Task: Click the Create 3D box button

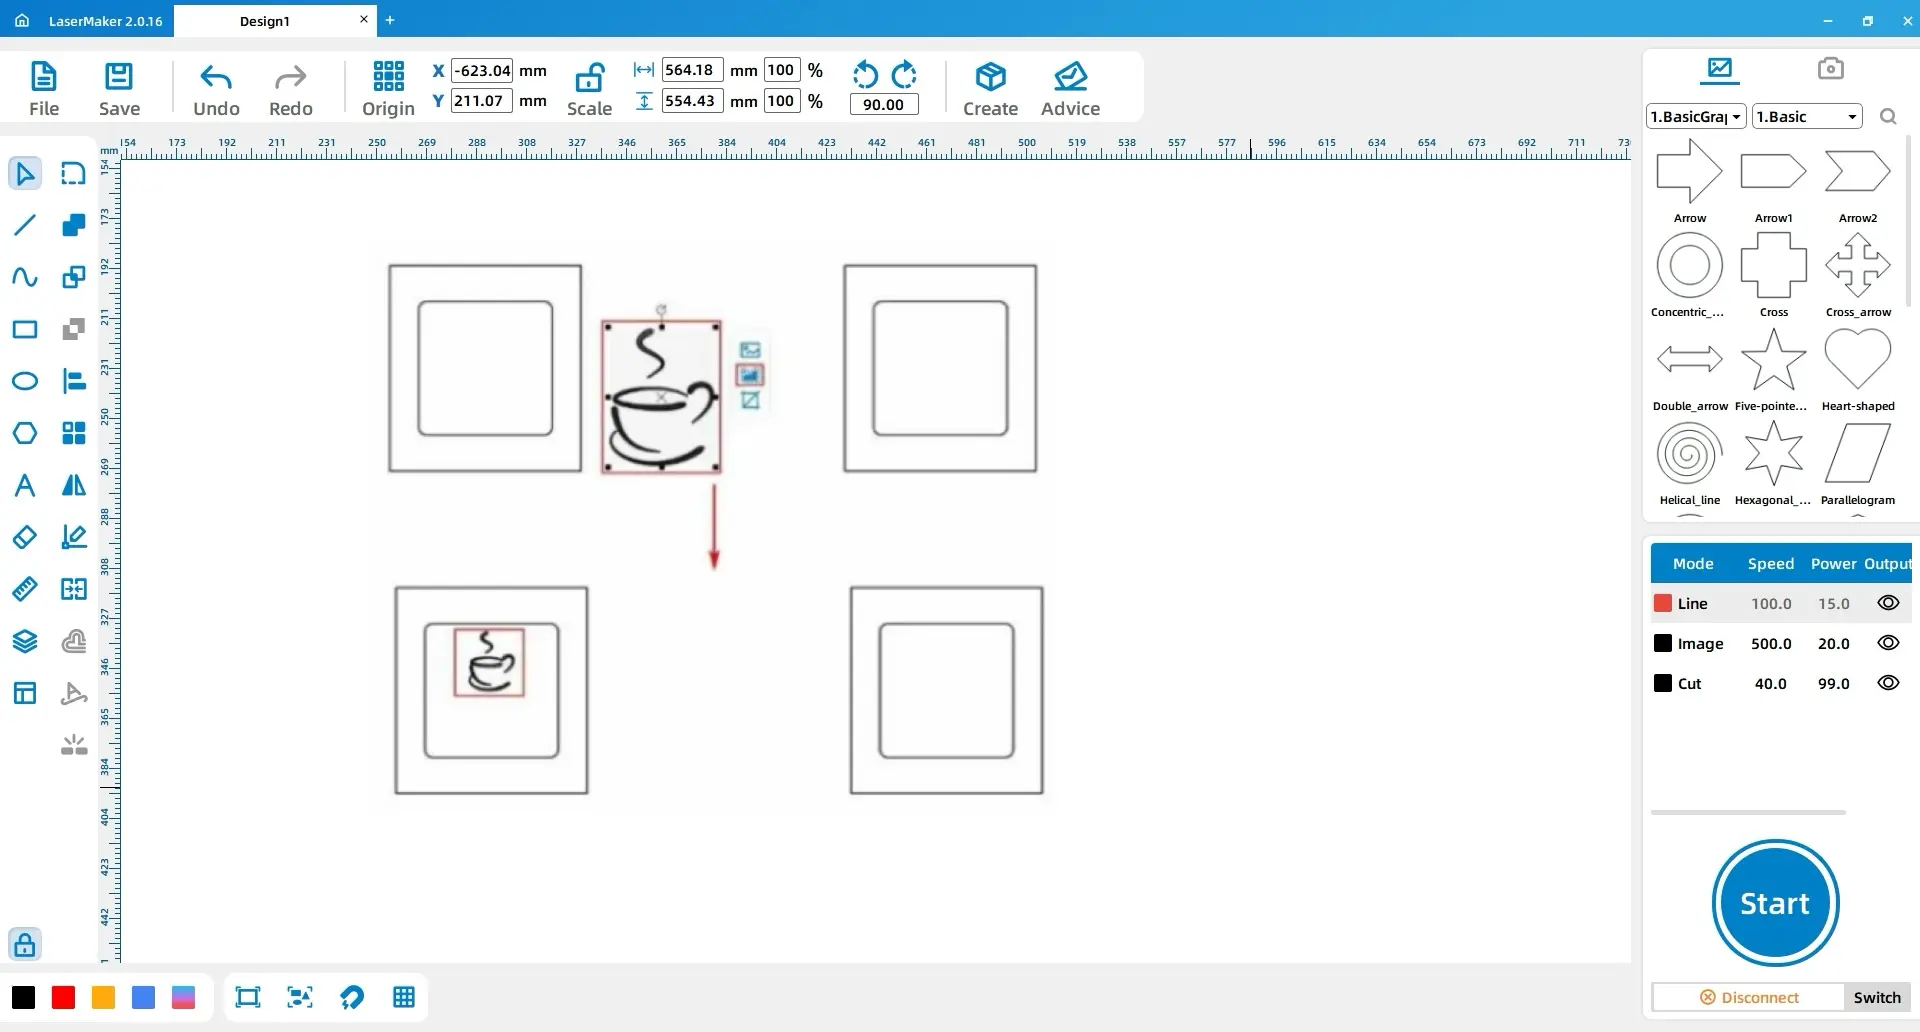Action: click(x=990, y=90)
